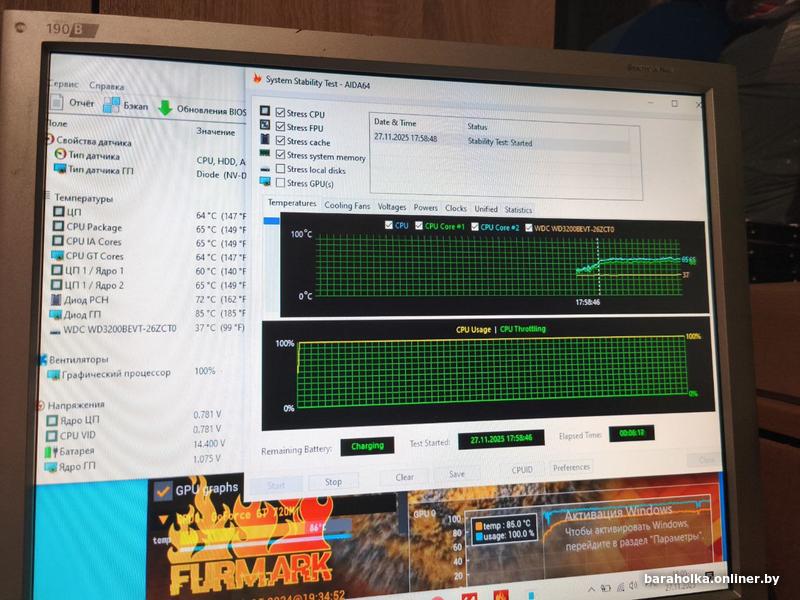Enable the Stress CPU checkbox

click(x=280, y=112)
